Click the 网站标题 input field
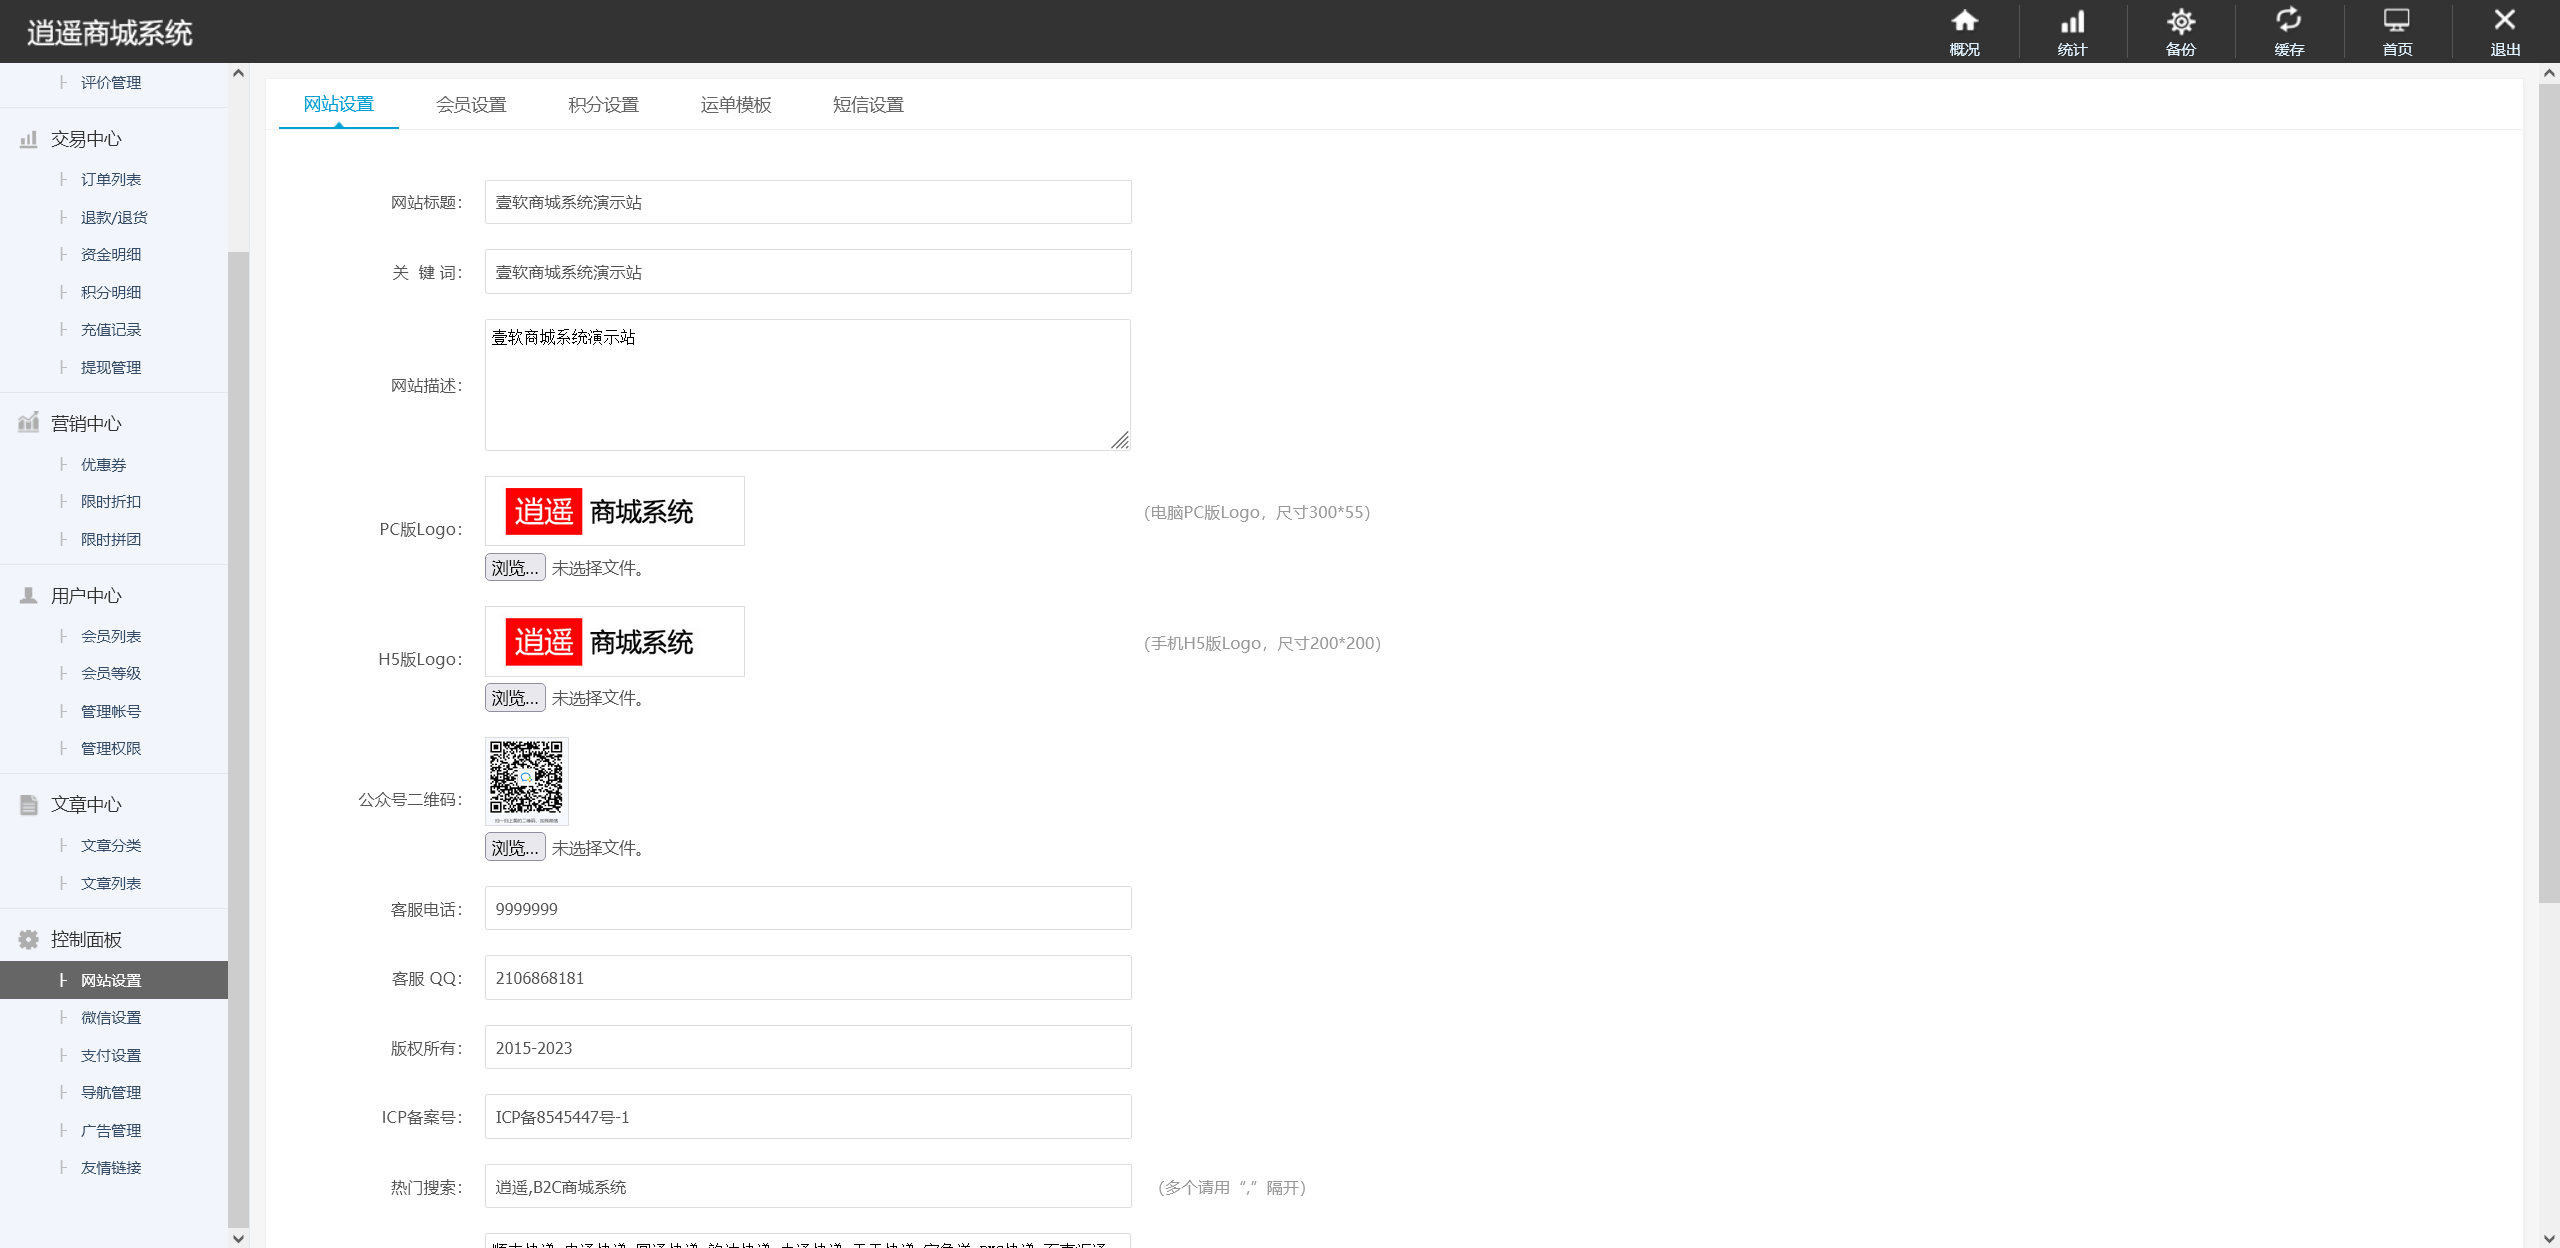2560x1248 pixels. point(808,203)
